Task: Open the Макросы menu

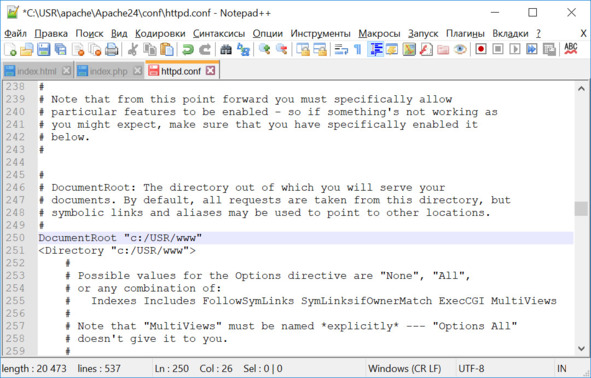Action: tap(379, 34)
